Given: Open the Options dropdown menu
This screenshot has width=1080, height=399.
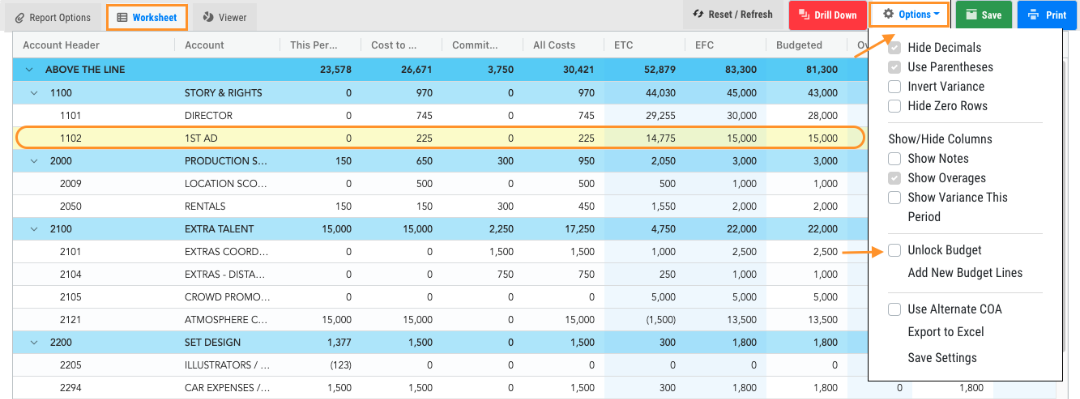Looking at the screenshot, I should 909,14.
